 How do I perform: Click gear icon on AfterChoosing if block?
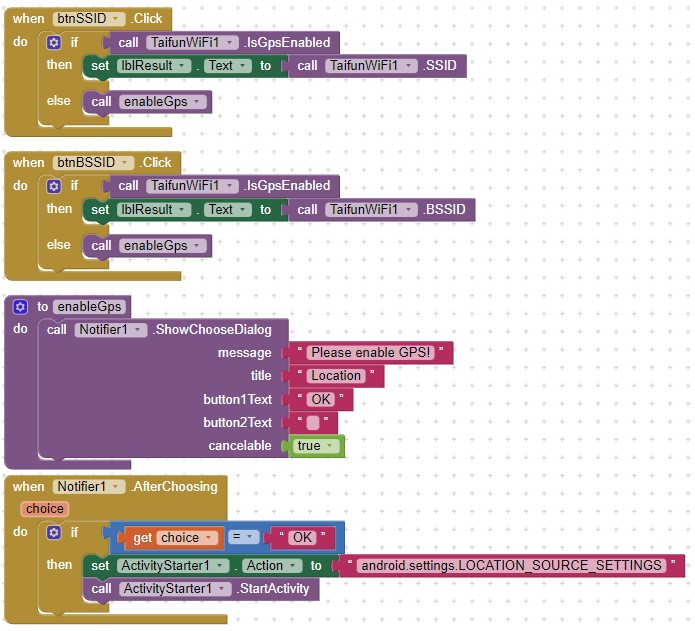54,533
